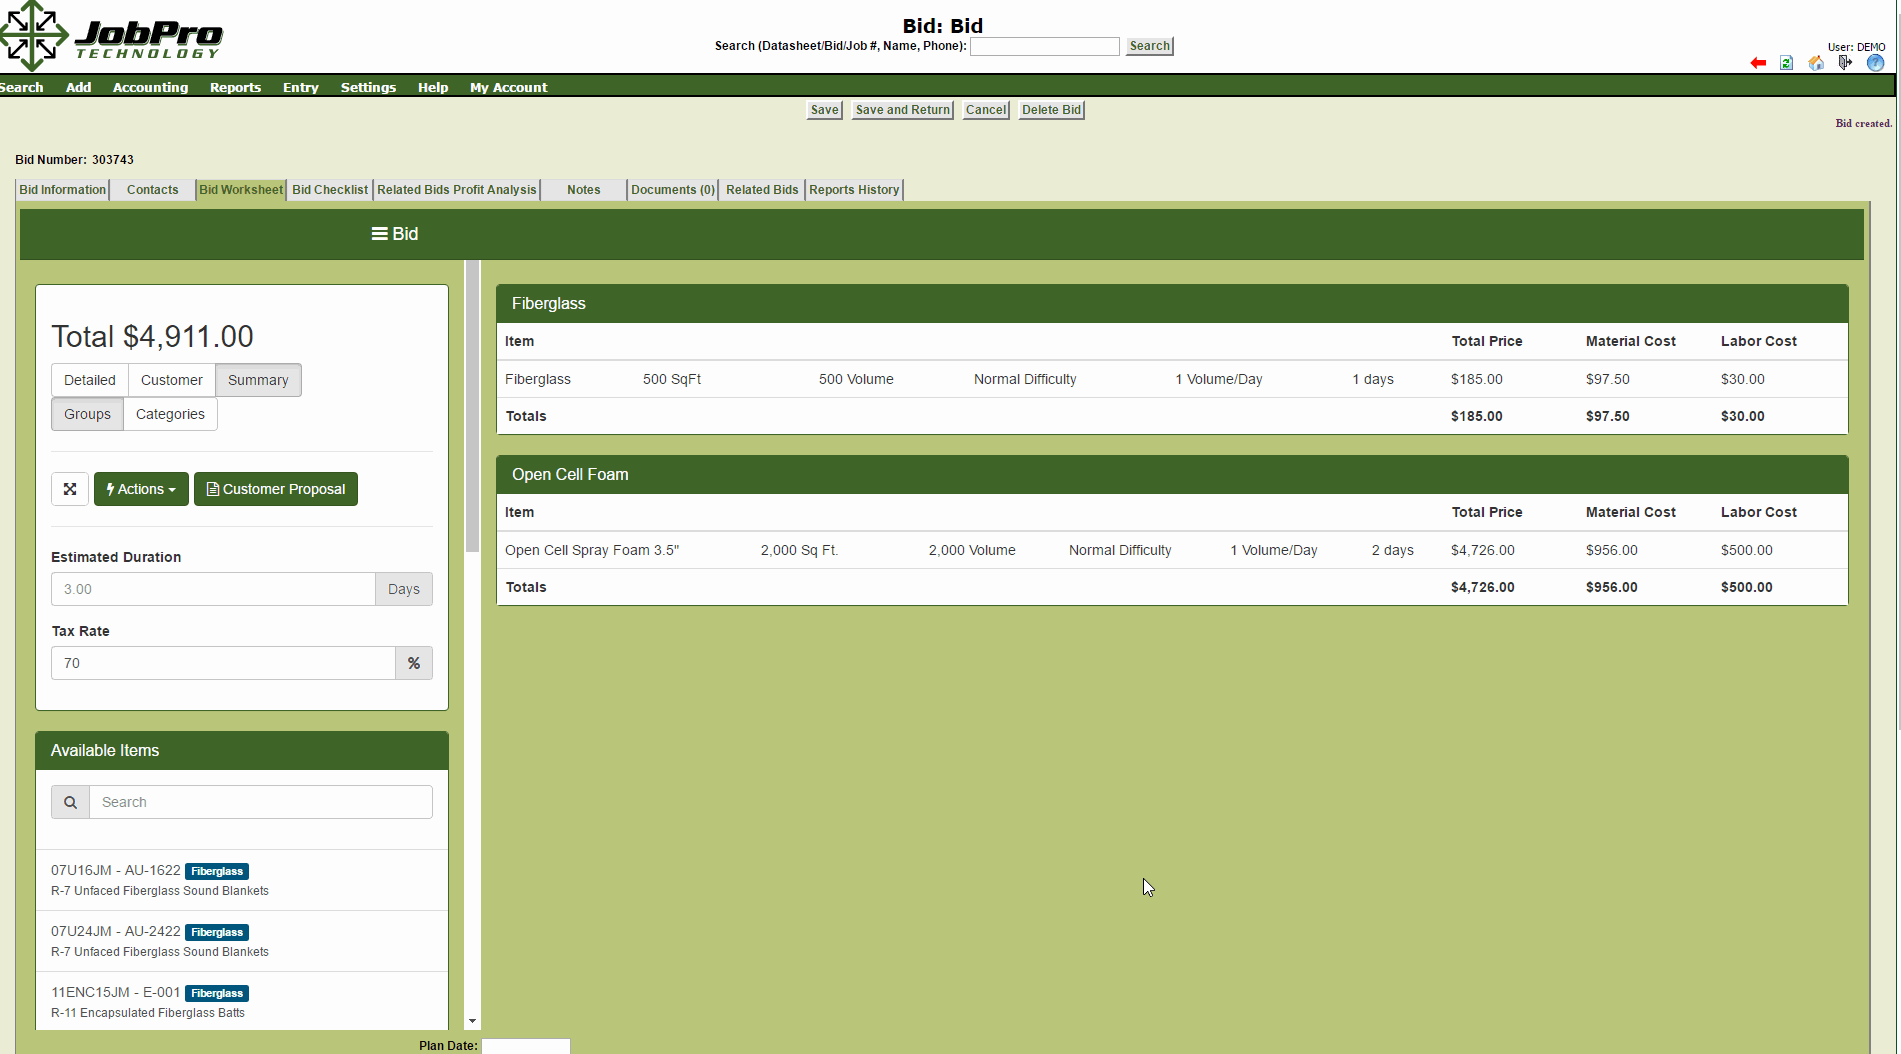The height and width of the screenshot is (1054, 1901).
Task: Open the home page icon
Action: click(1815, 62)
